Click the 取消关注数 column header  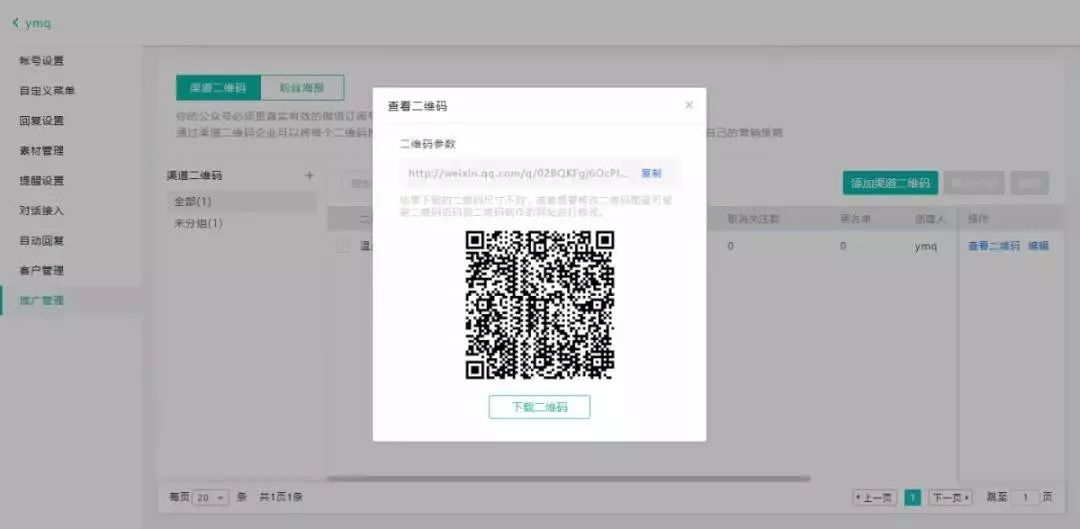pos(753,218)
